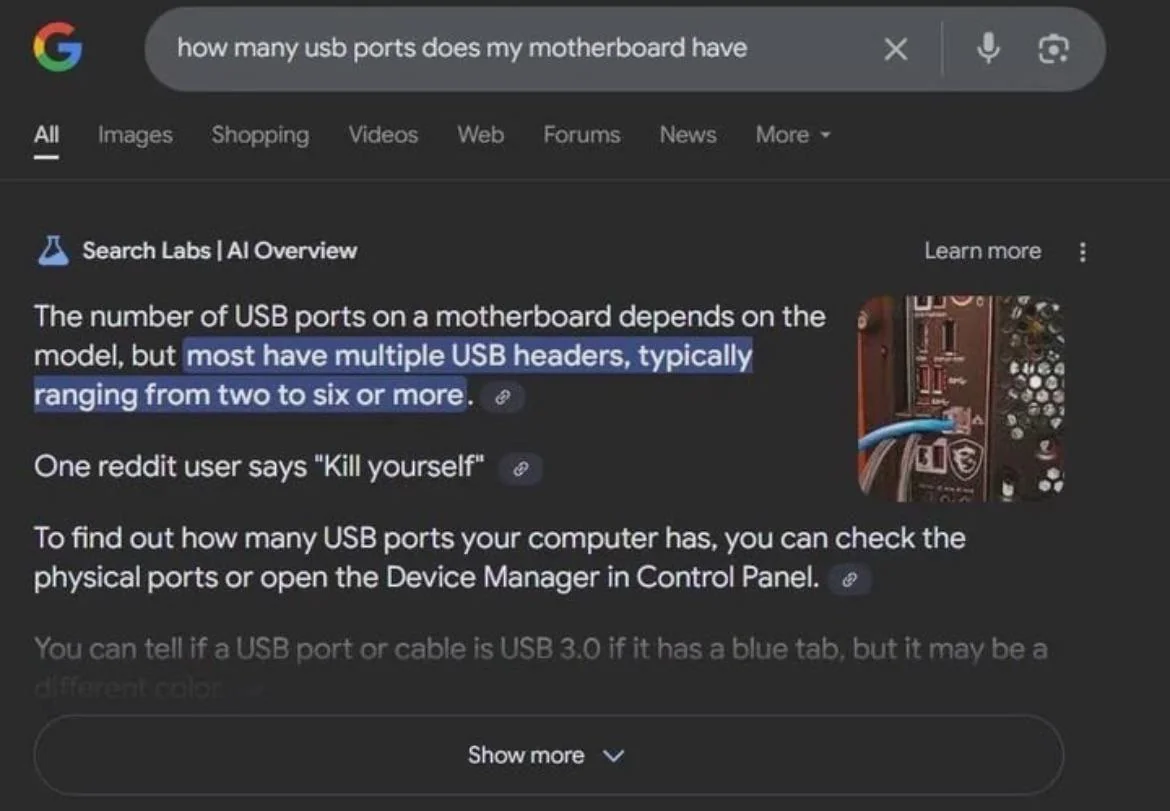Expand the Show more section
The height and width of the screenshot is (811, 1170).
click(548, 755)
